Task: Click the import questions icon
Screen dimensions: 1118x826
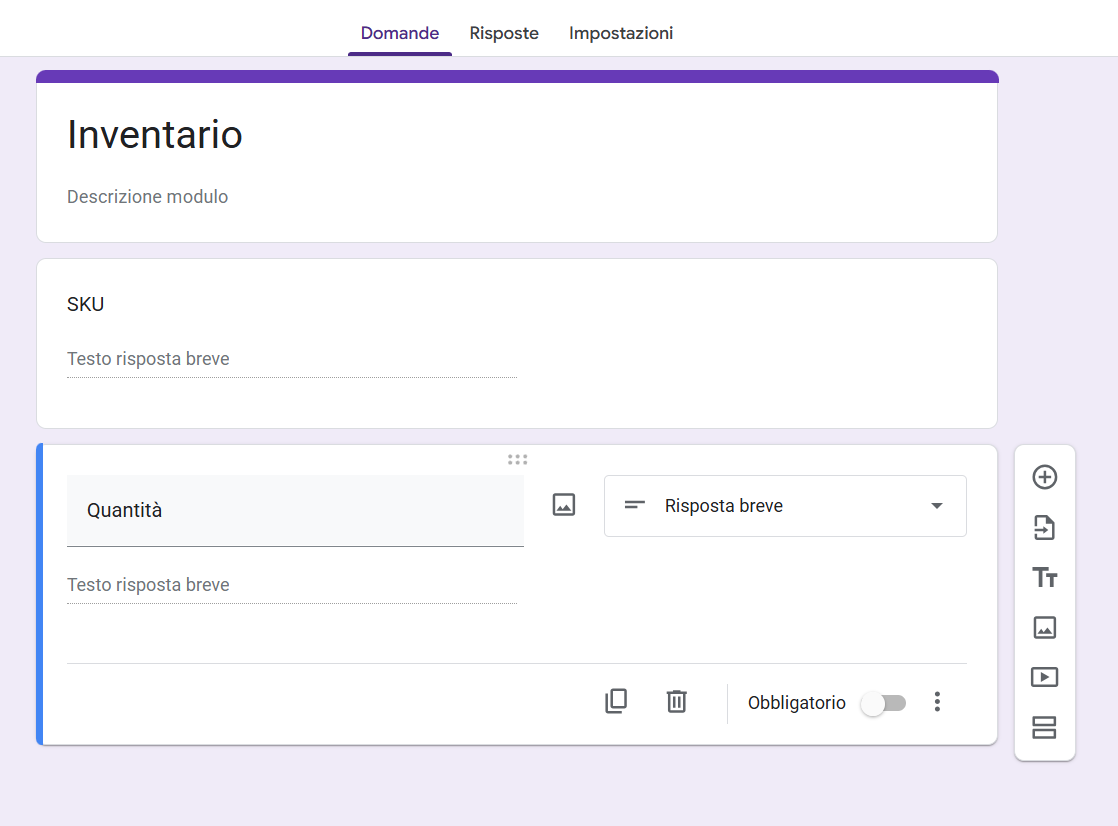Action: [x=1044, y=528]
